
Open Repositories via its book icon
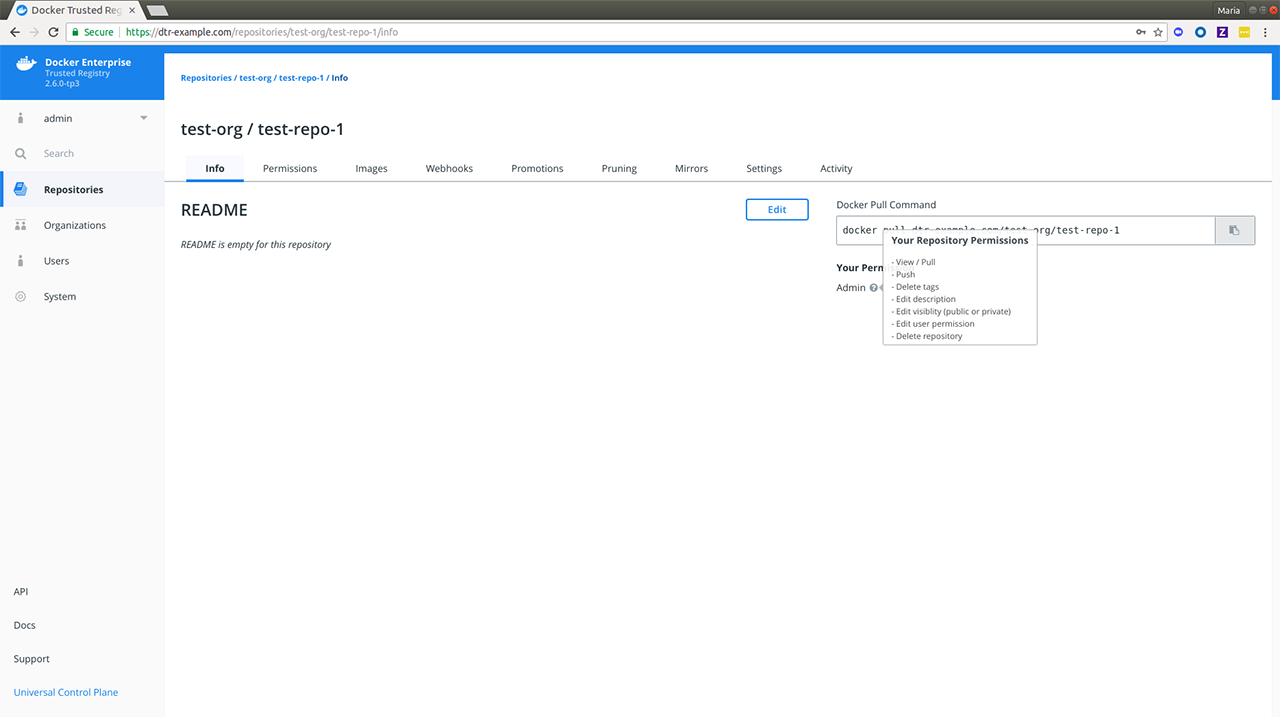click(x=21, y=190)
